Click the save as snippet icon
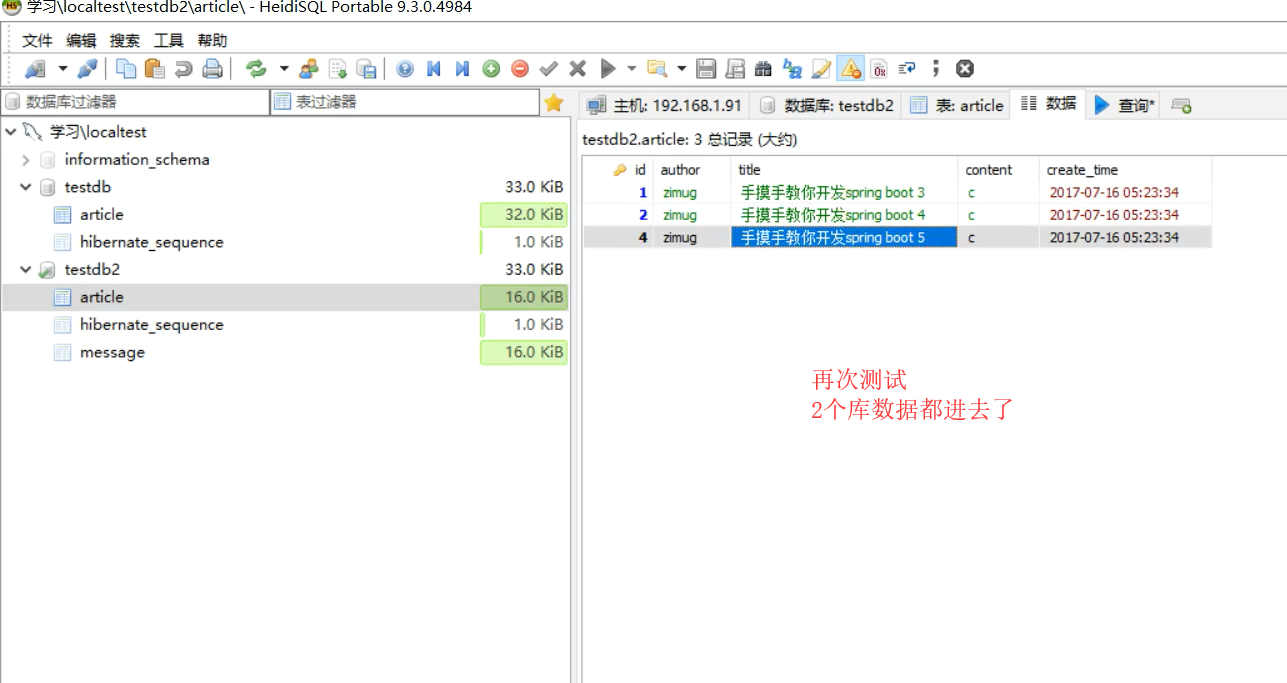1287x683 pixels. click(735, 69)
